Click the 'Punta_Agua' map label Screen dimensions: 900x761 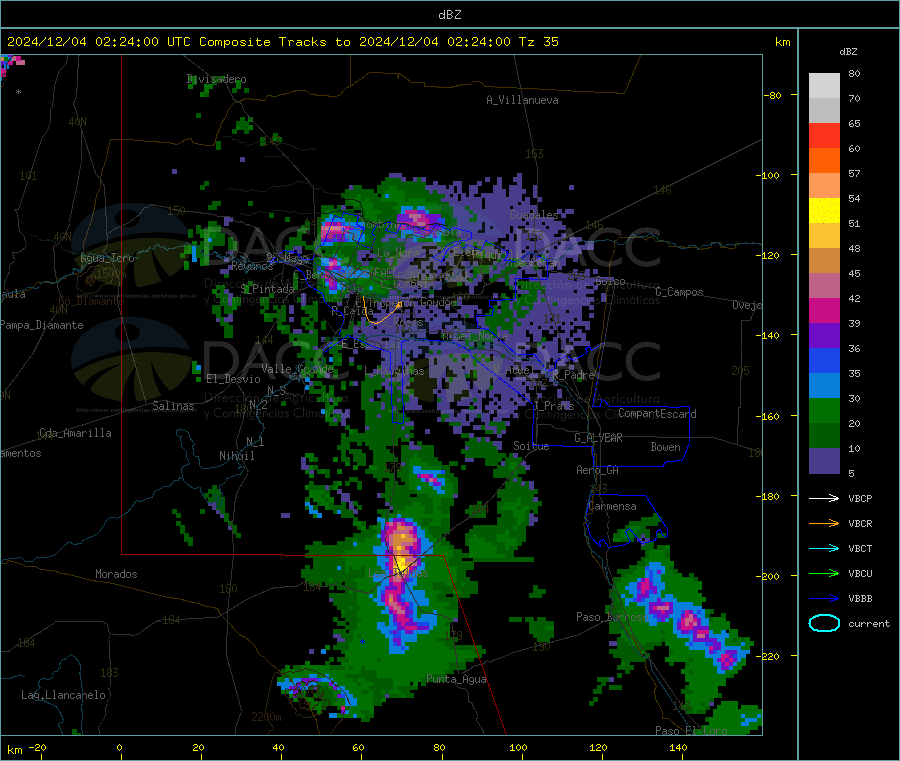[x=456, y=679]
